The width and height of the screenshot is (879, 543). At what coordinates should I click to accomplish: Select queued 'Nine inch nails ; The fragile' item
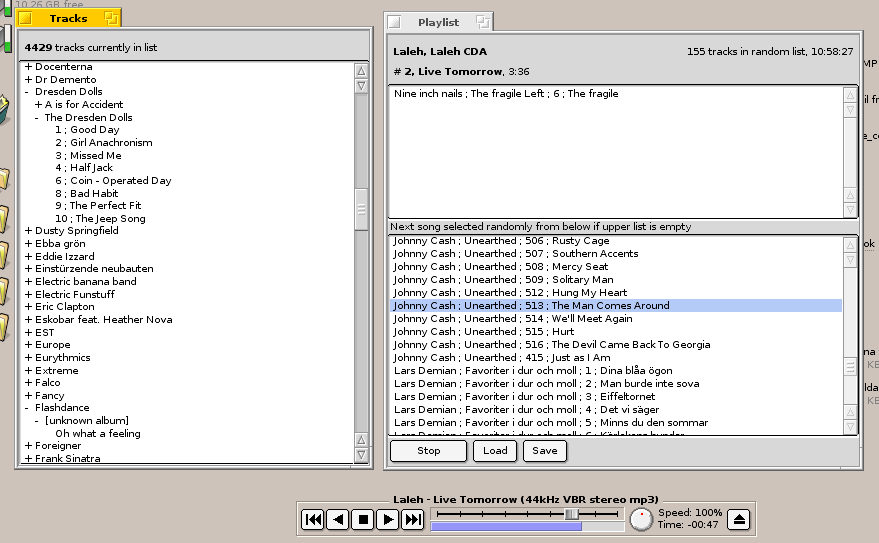(x=506, y=94)
